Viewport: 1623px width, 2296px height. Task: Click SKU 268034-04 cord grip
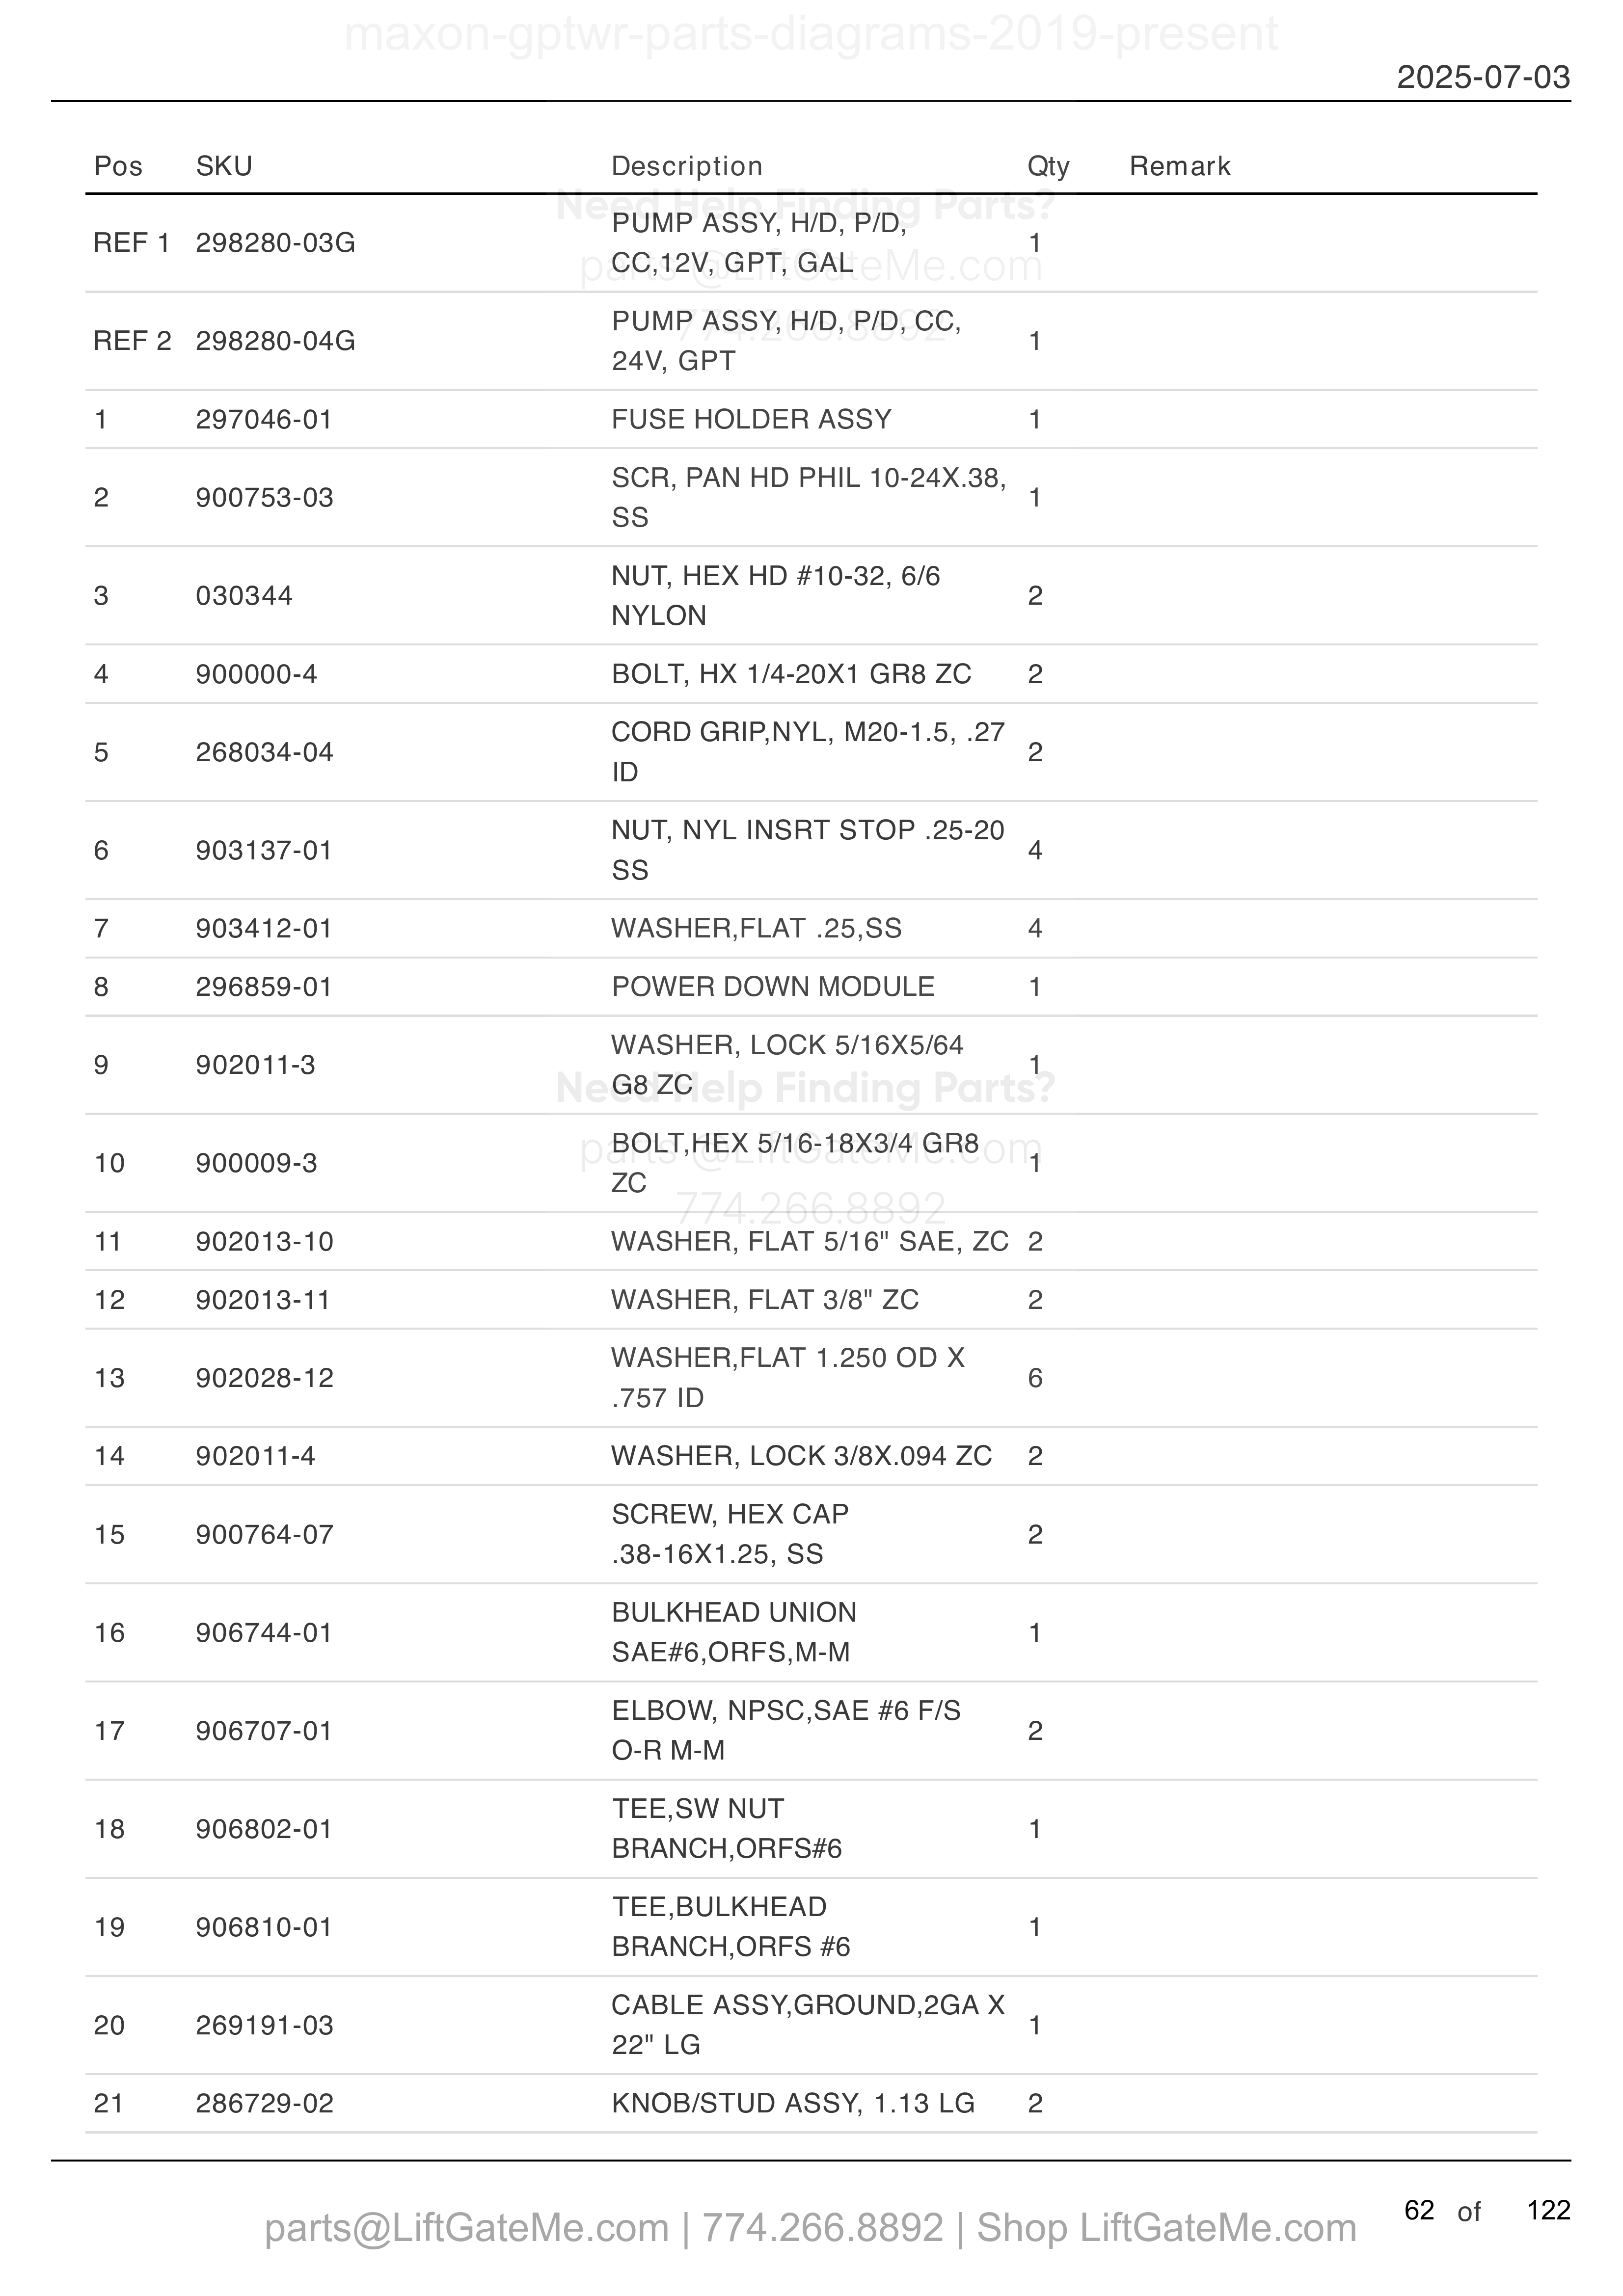tap(264, 752)
